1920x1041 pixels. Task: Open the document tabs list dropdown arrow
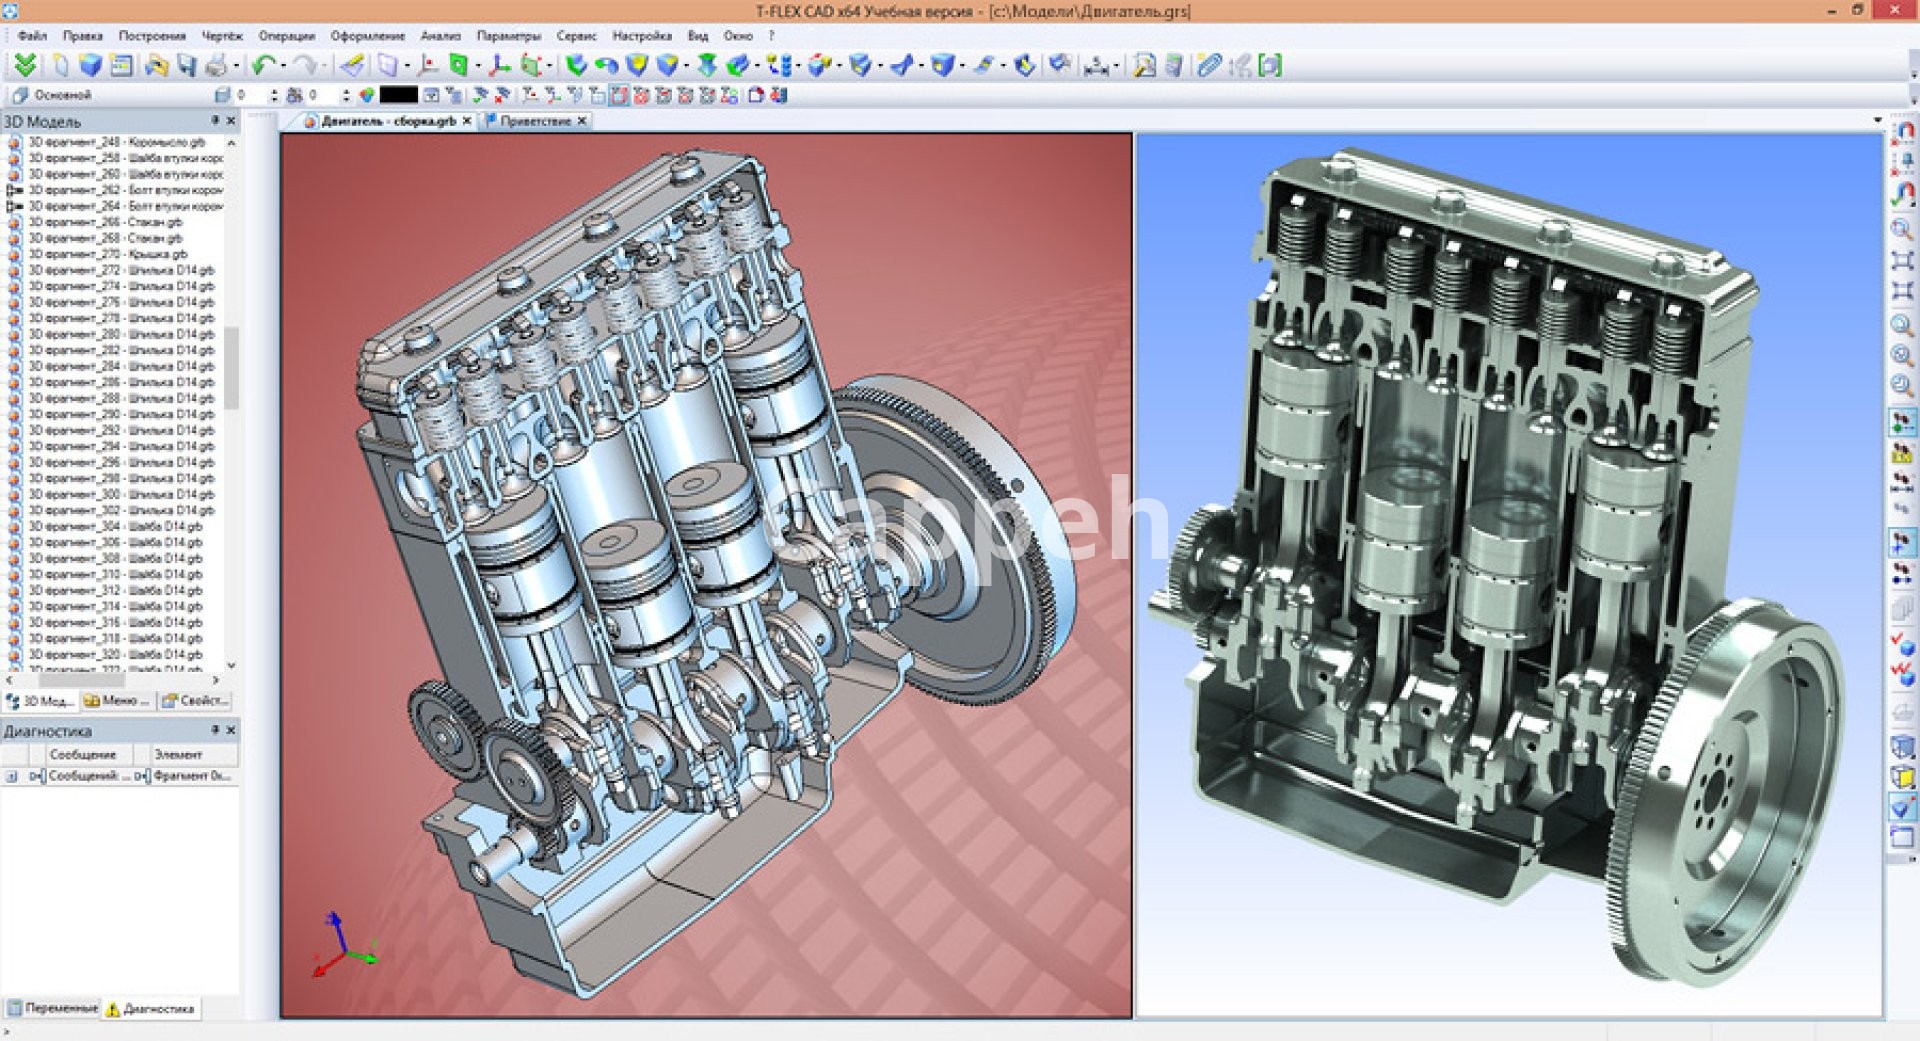[1877, 121]
